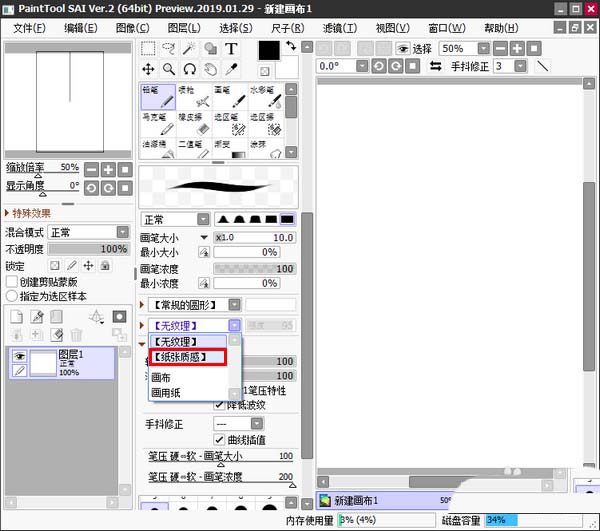Select the move tool

(148, 69)
